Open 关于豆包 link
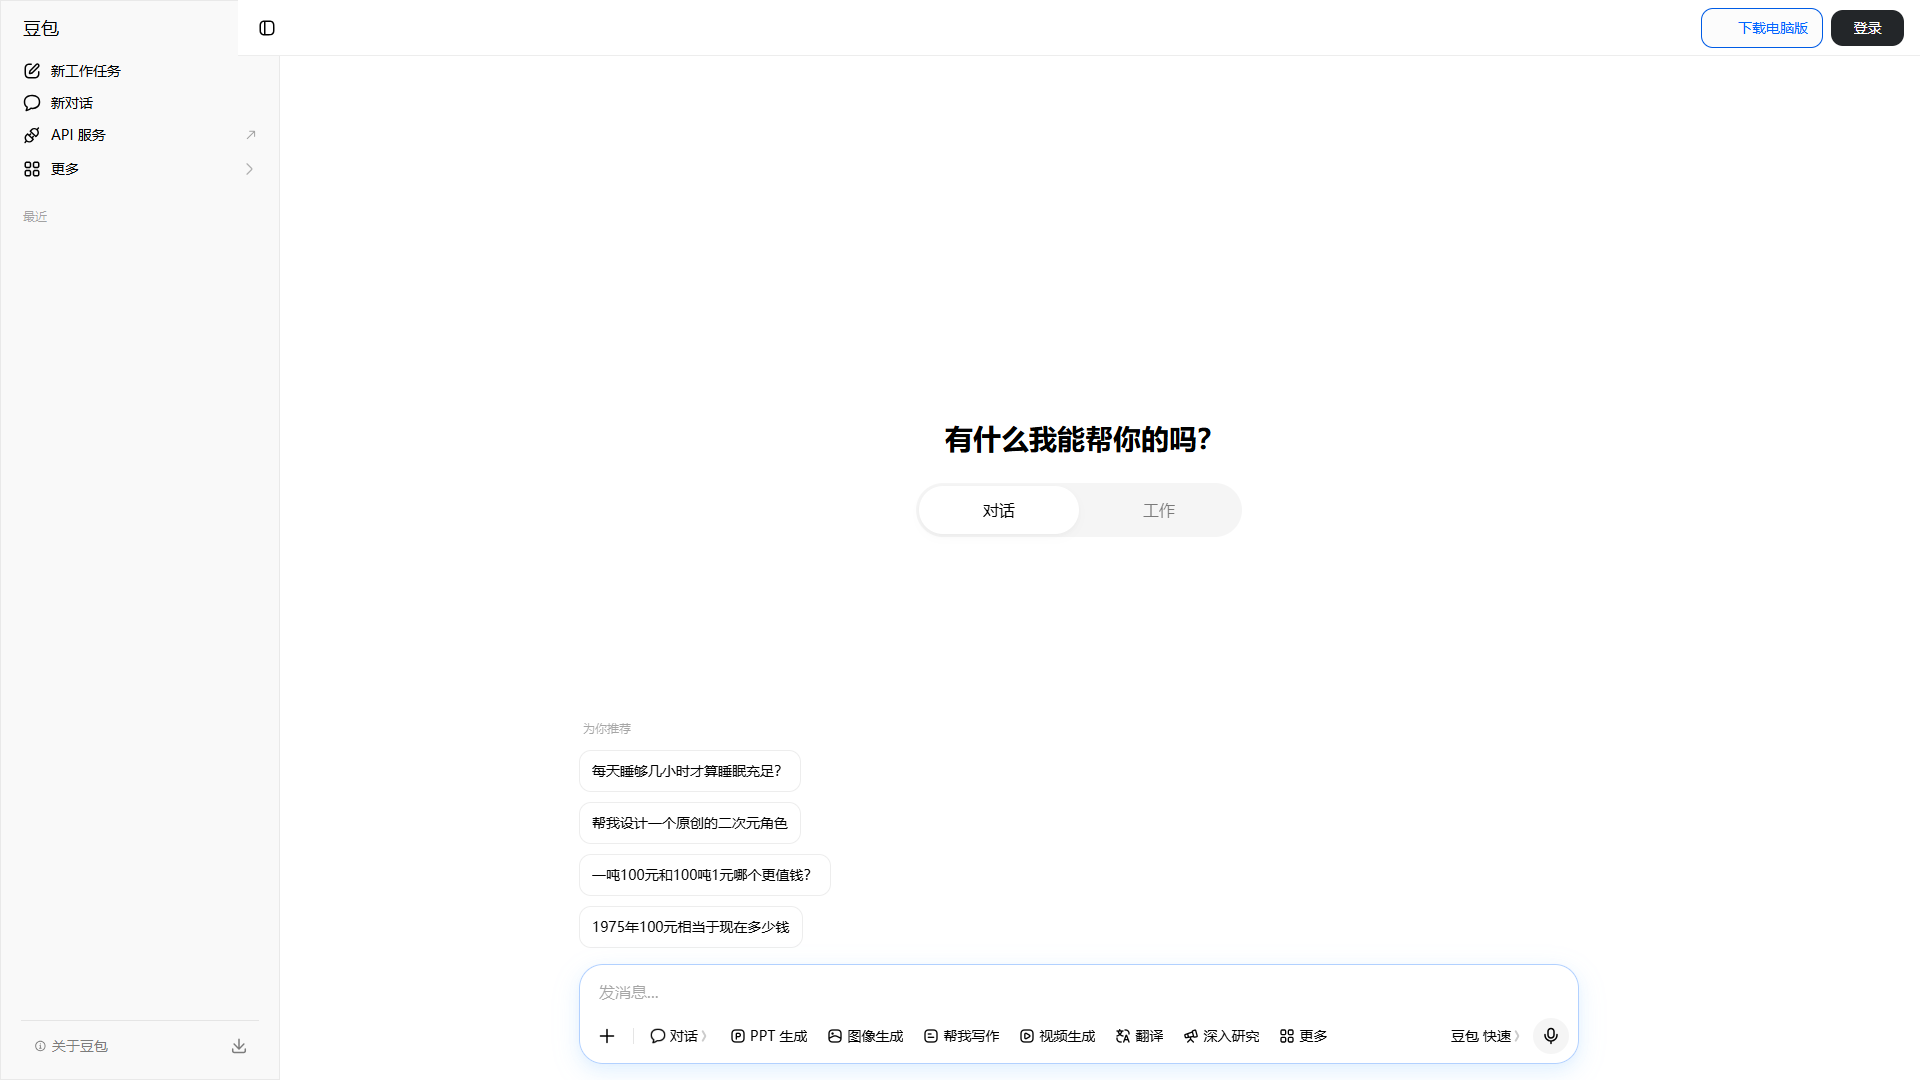Screen dimensions: 1920x1080 (71, 1046)
